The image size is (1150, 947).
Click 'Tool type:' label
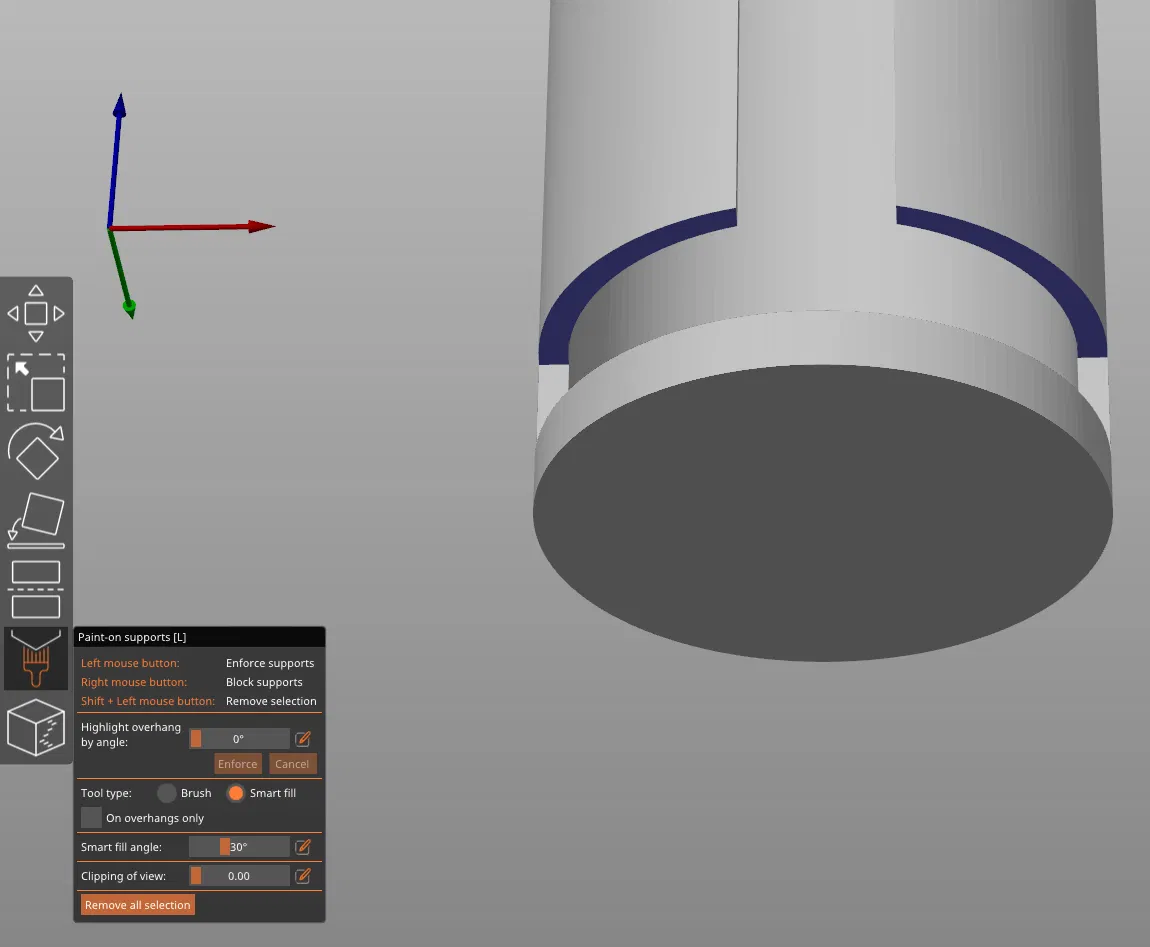point(106,793)
